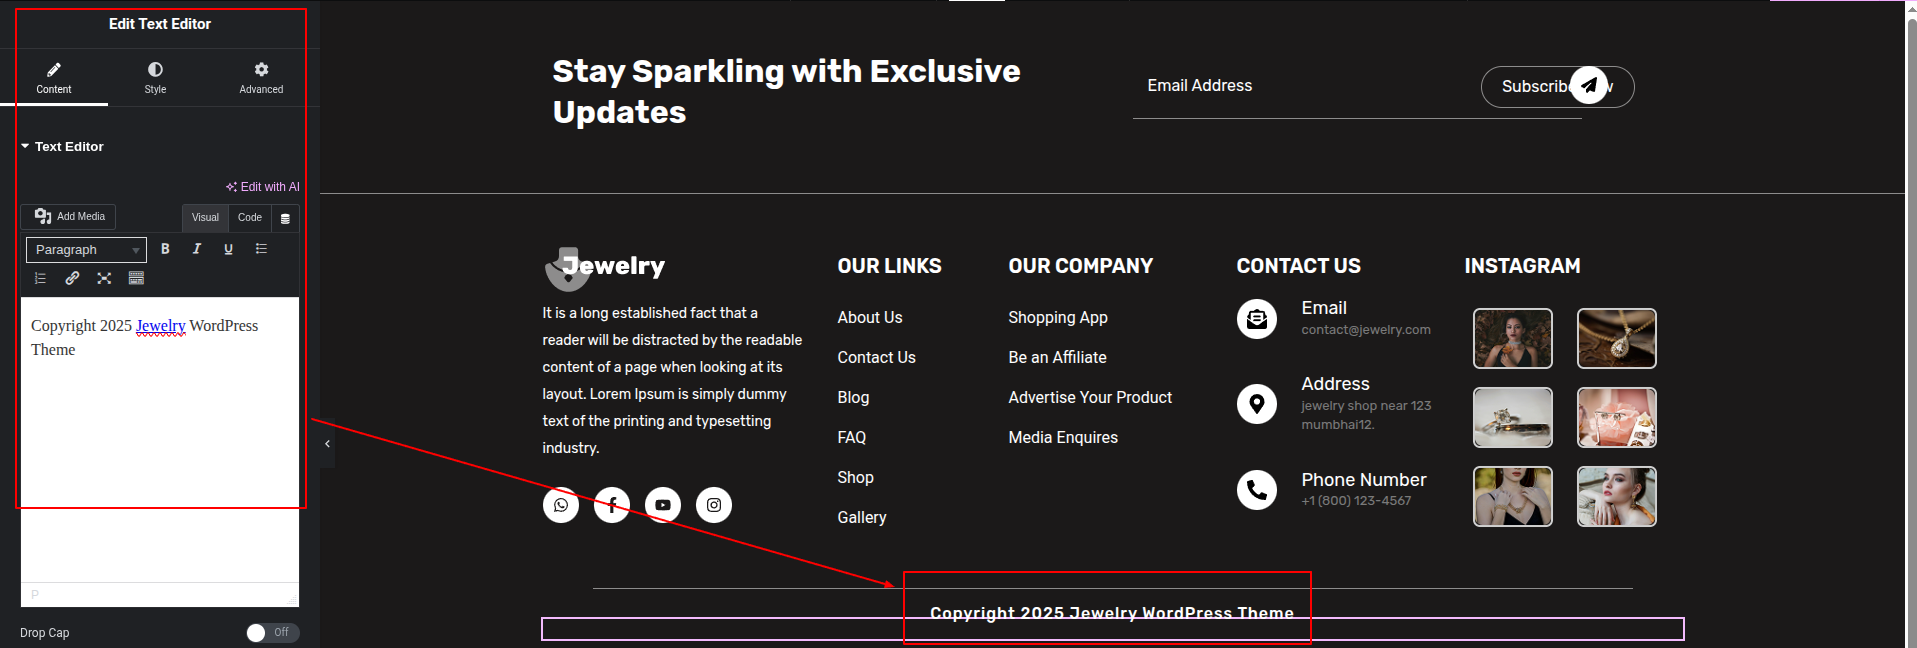
Task: Open dynamic tags database icon
Action: pyautogui.click(x=285, y=218)
